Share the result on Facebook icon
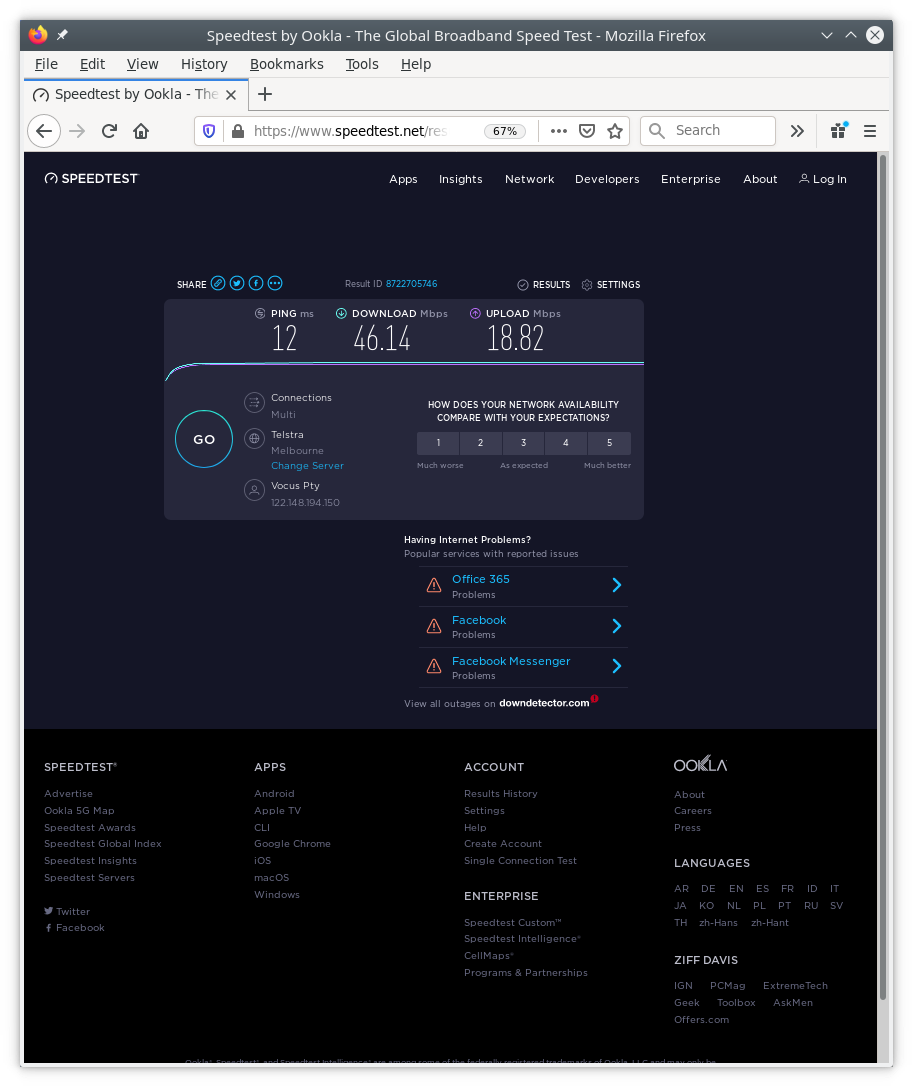Image resolution: width=913 pixels, height=1087 pixels. coord(256,284)
